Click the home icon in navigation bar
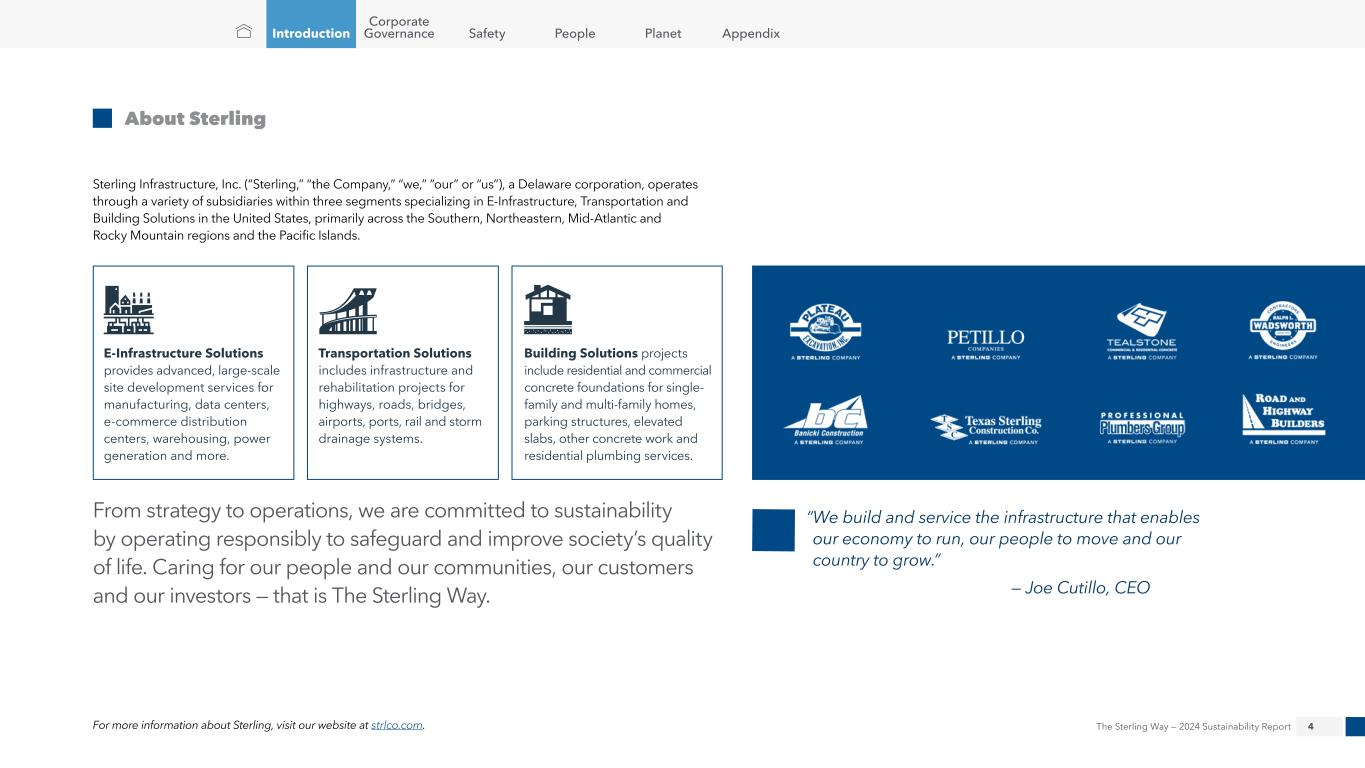The image size is (1365, 768). (243, 32)
